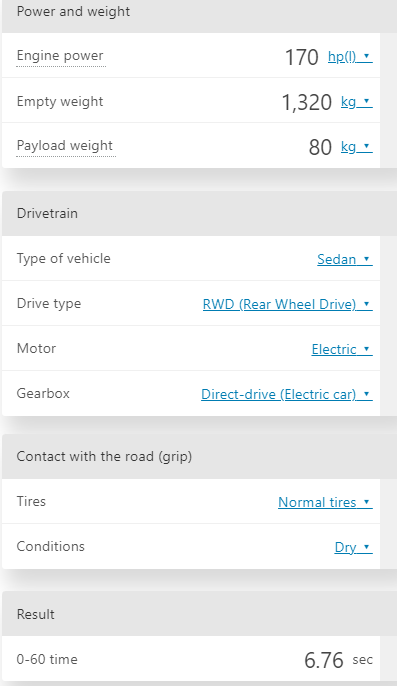
Task: Change the Empty weight kg unit
Action: click(x=357, y=102)
